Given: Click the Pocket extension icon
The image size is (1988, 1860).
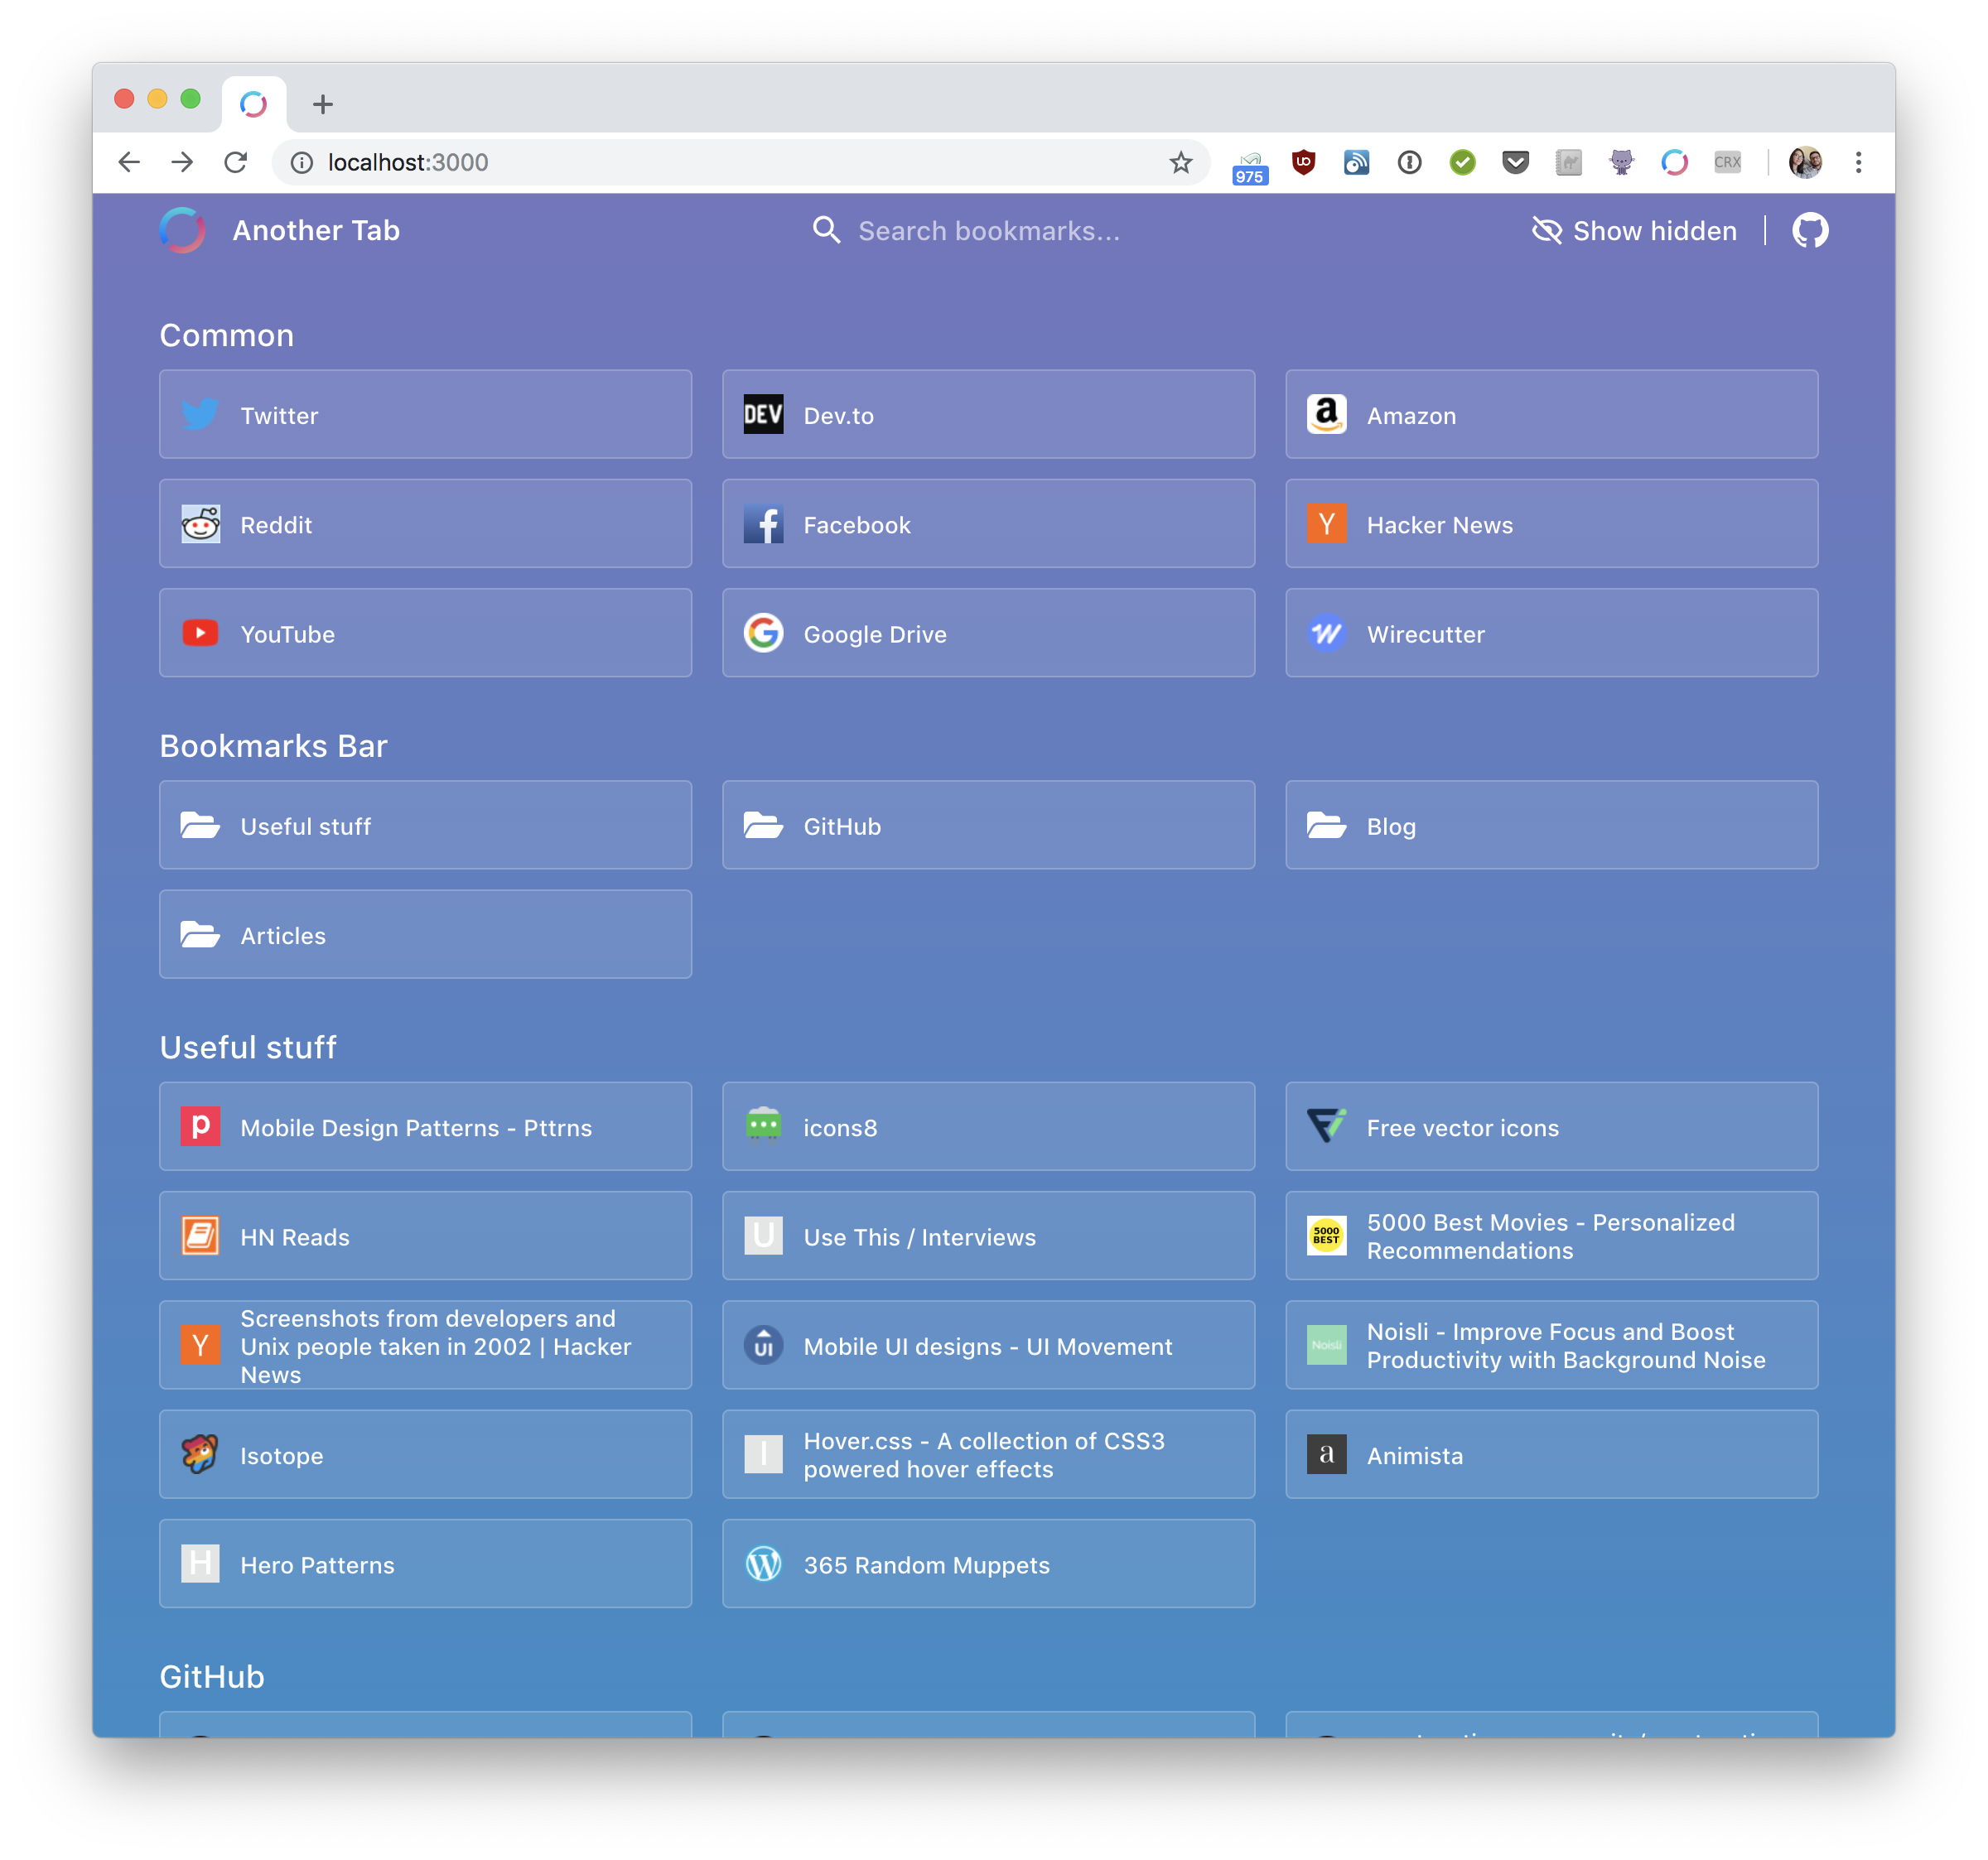Looking at the screenshot, I should click(x=1515, y=162).
